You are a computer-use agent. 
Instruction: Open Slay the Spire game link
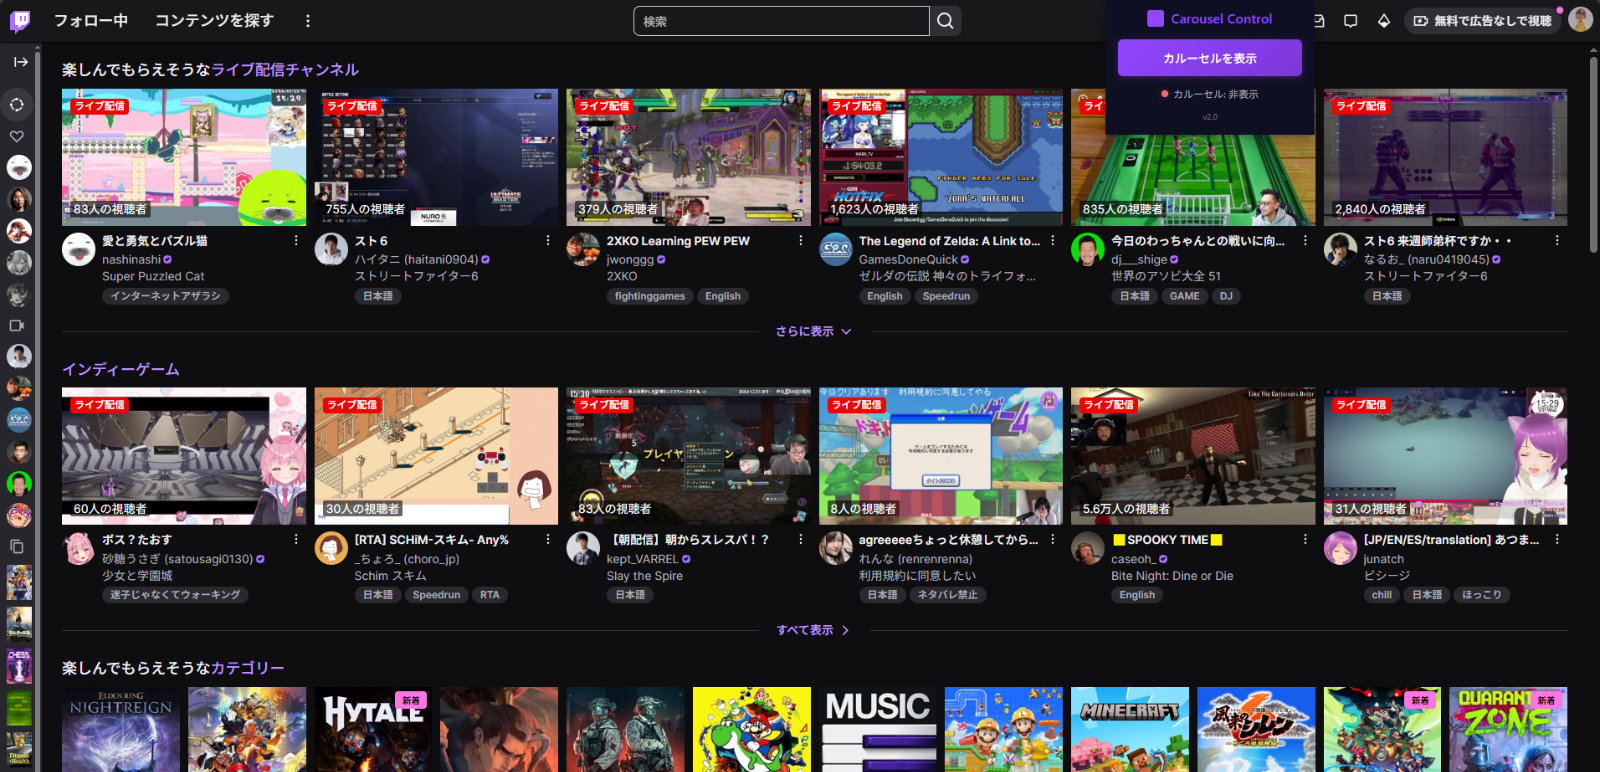[x=645, y=576]
